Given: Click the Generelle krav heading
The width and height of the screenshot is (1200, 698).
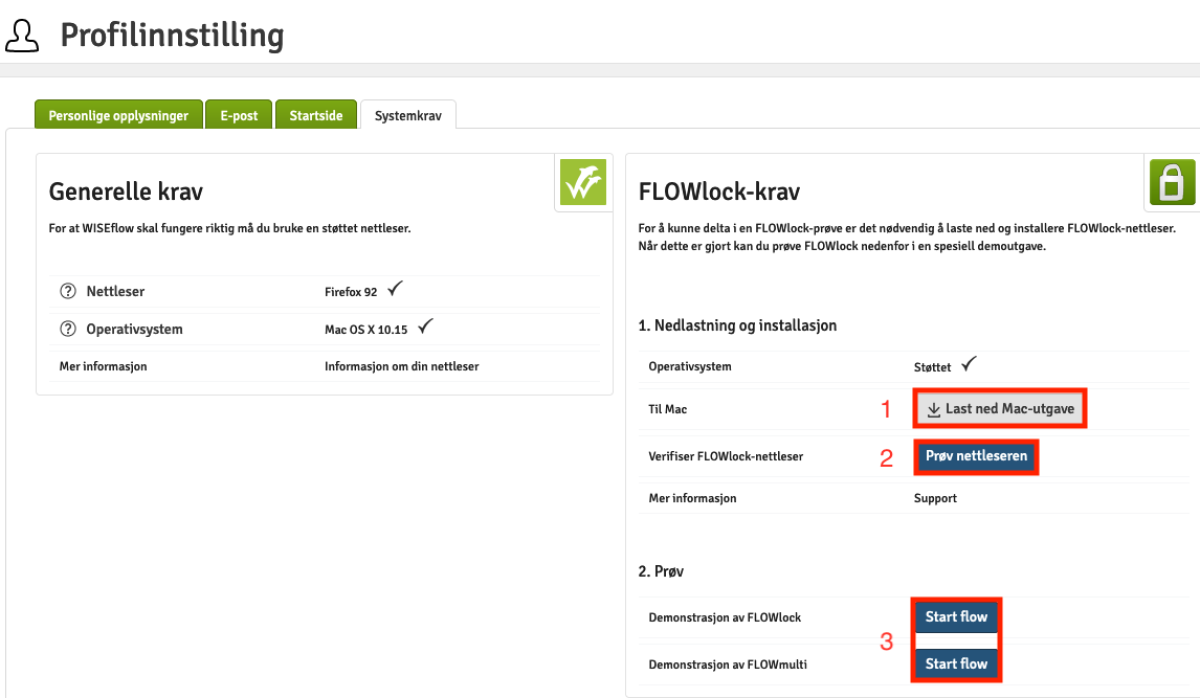Looking at the screenshot, I should (126, 191).
